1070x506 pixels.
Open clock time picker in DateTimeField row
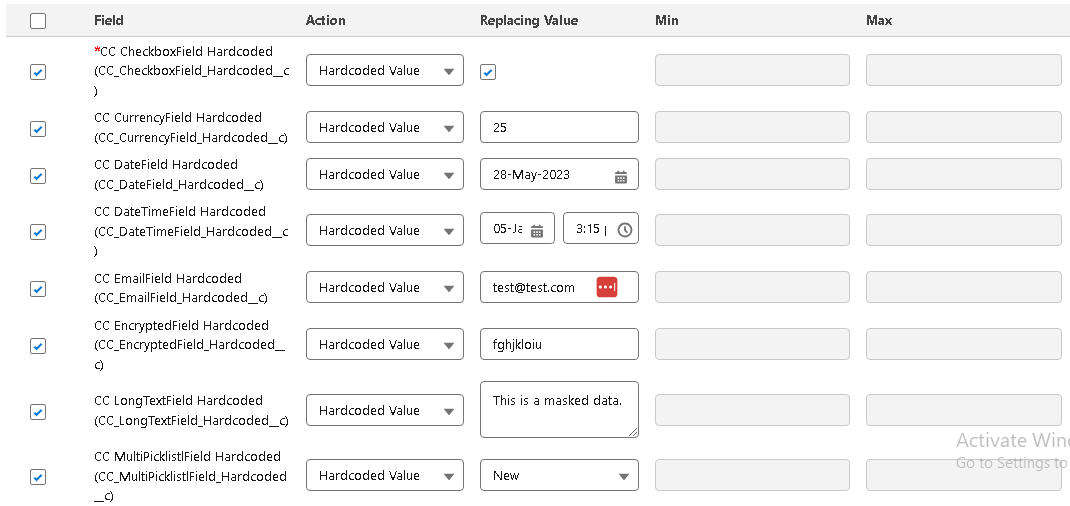[x=625, y=230]
